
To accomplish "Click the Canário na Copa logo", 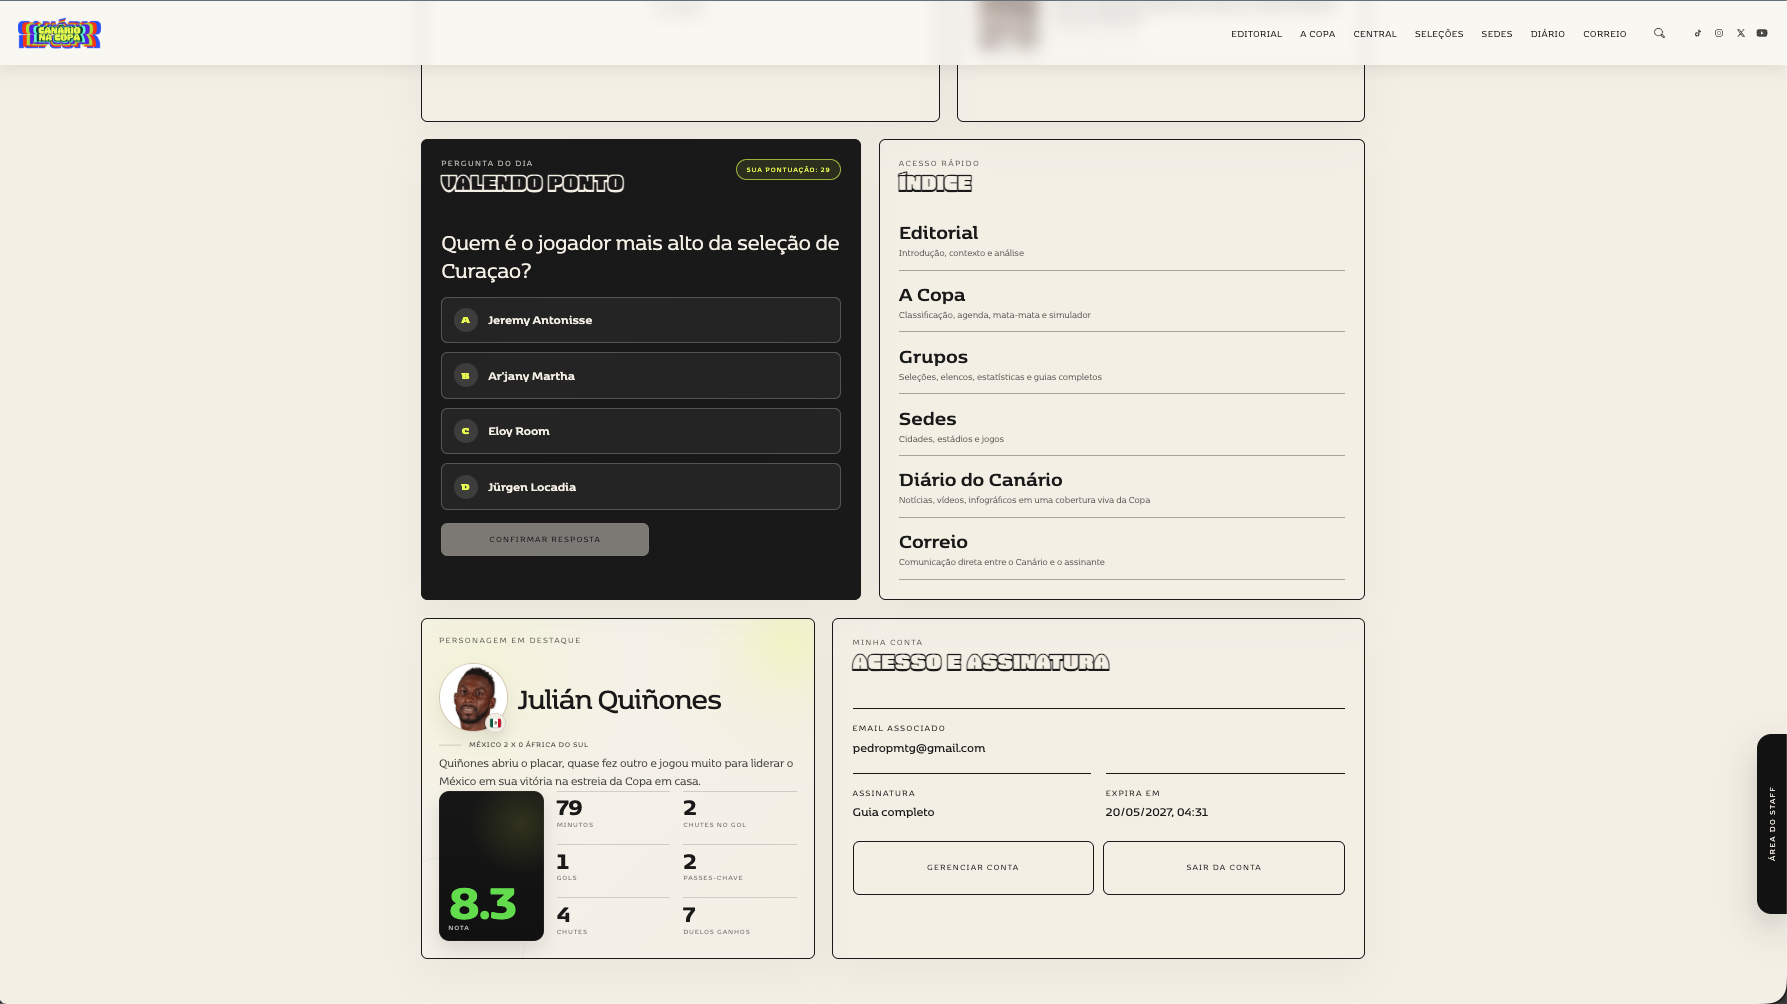I will (59, 34).
